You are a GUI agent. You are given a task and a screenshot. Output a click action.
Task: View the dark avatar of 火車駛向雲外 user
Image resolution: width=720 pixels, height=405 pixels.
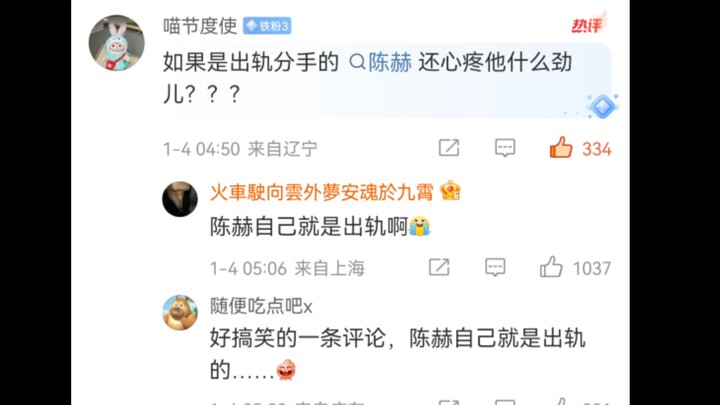point(180,199)
